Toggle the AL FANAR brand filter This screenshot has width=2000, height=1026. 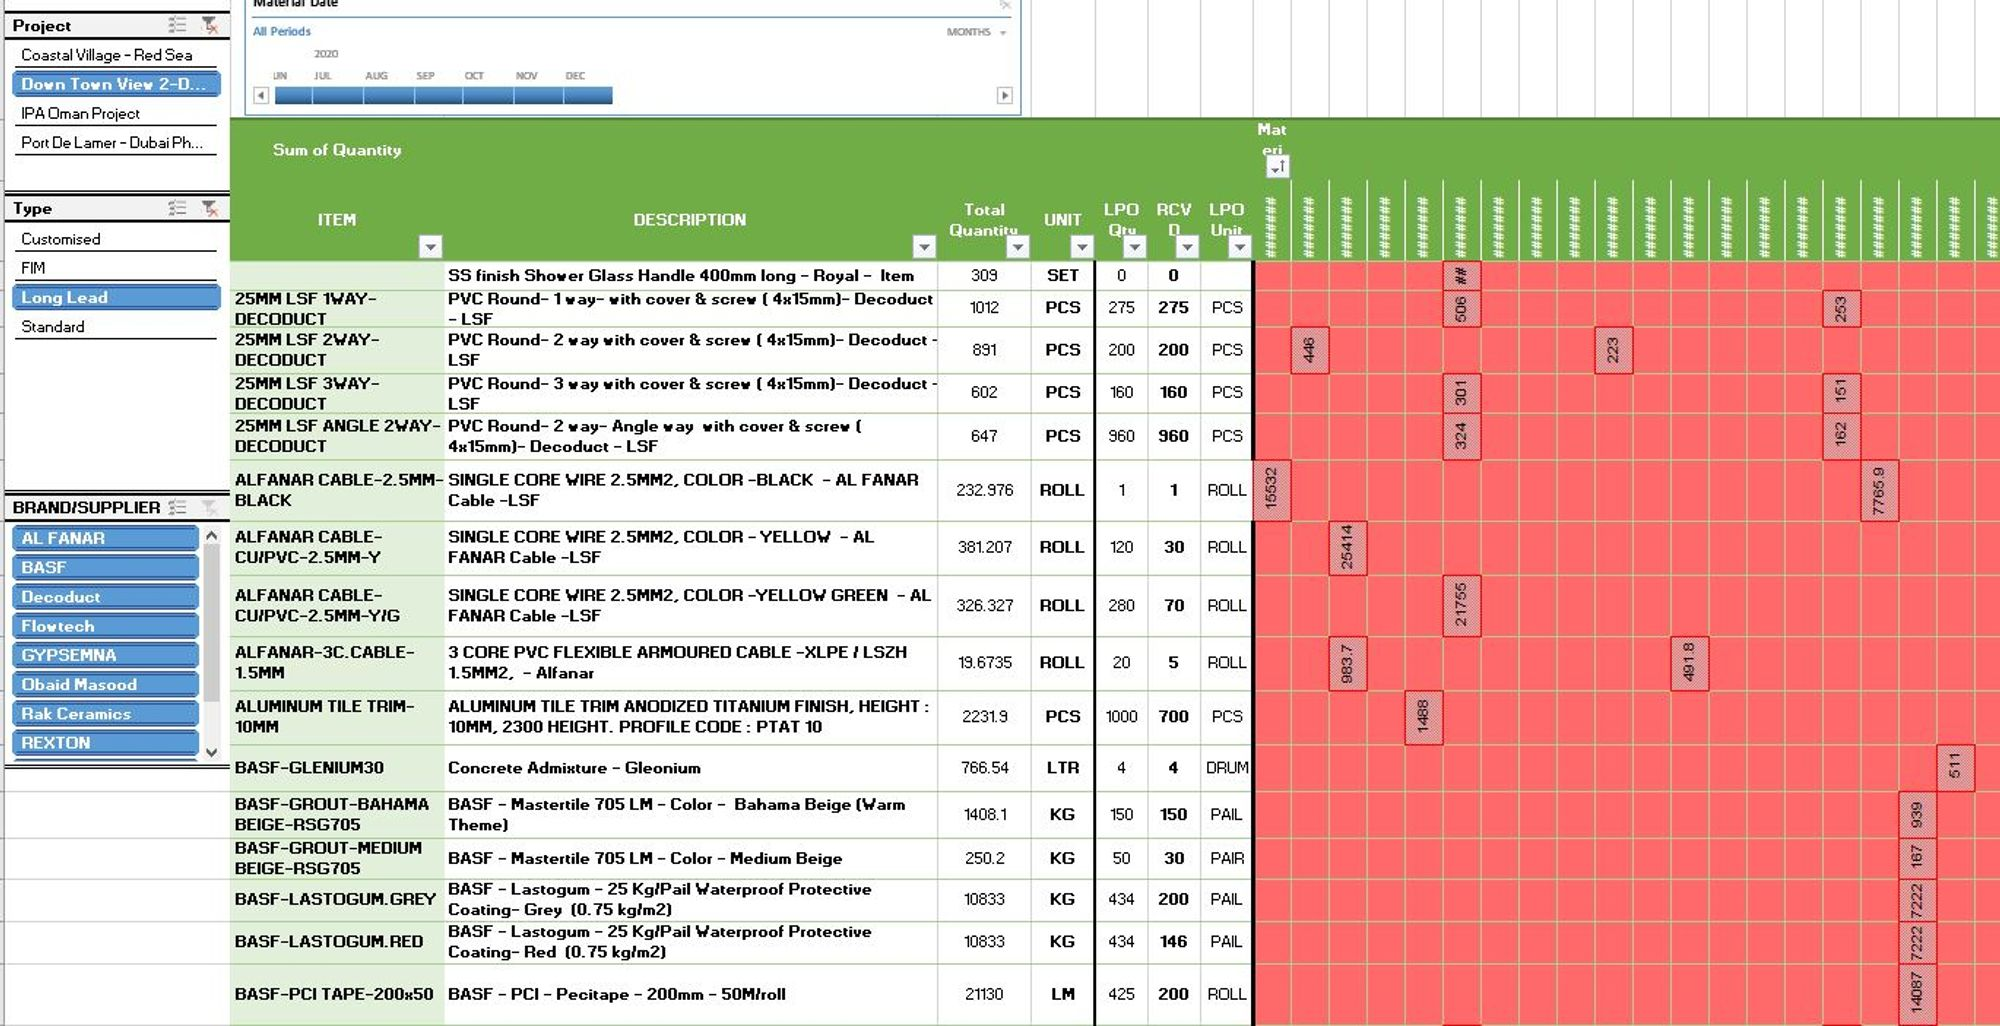tap(105, 538)
